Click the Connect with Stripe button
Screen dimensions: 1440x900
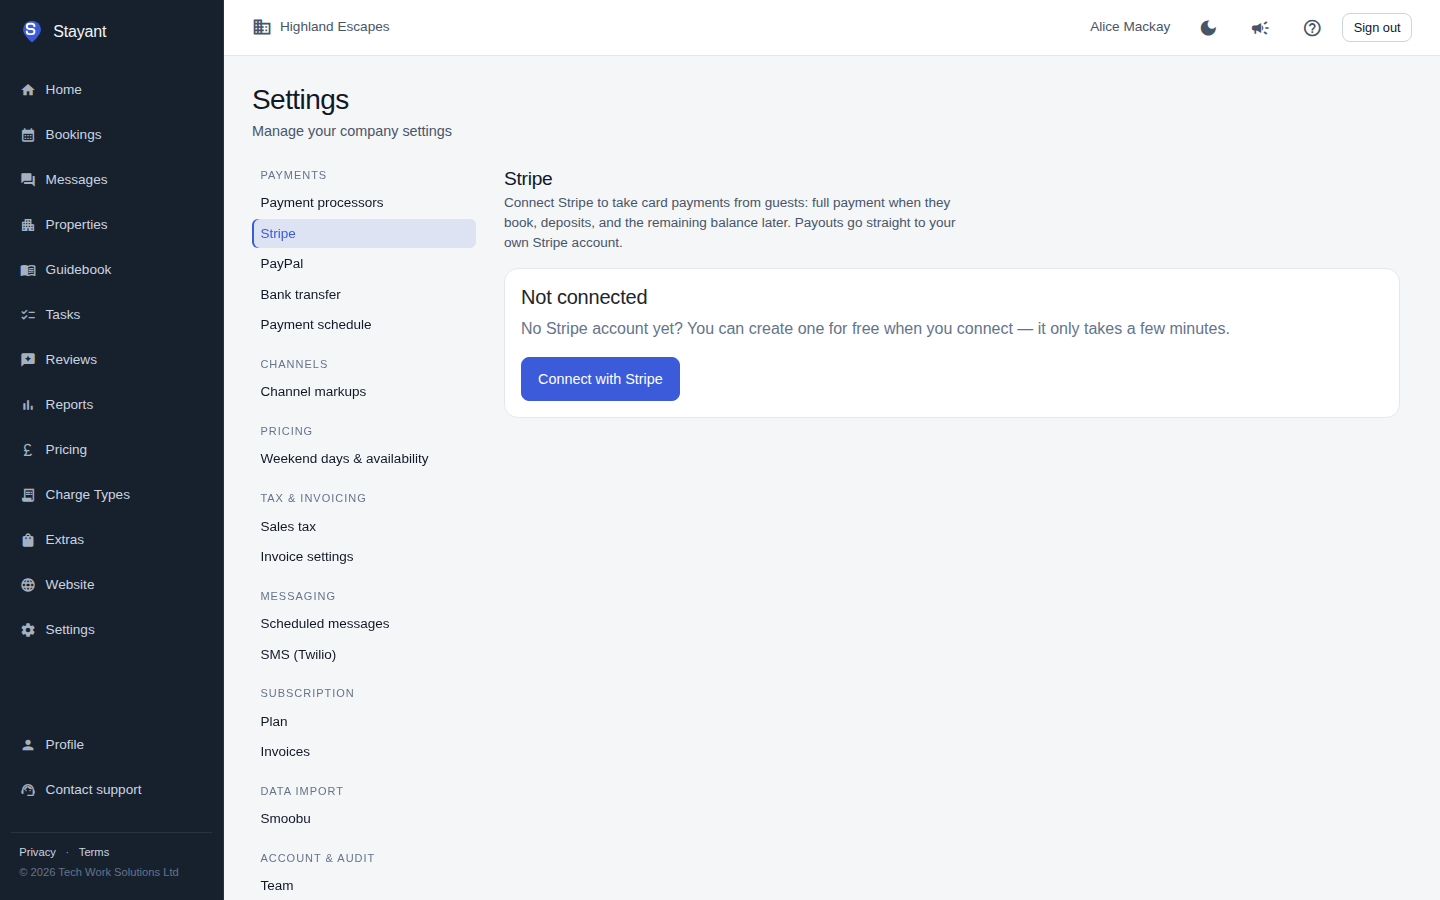click(600, 379)
